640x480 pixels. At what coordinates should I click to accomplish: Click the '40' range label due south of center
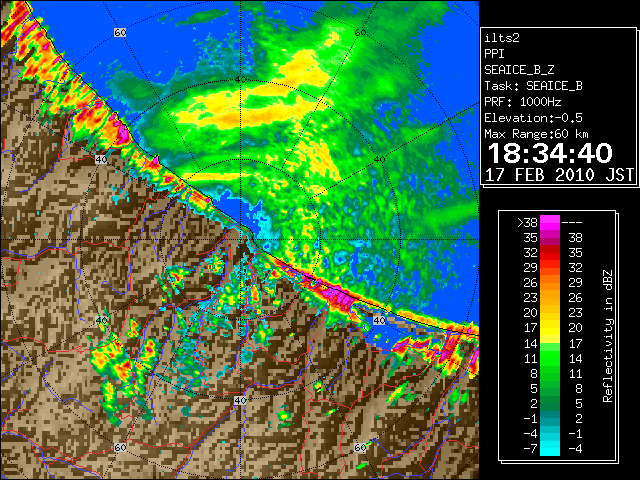pos(240,400)
